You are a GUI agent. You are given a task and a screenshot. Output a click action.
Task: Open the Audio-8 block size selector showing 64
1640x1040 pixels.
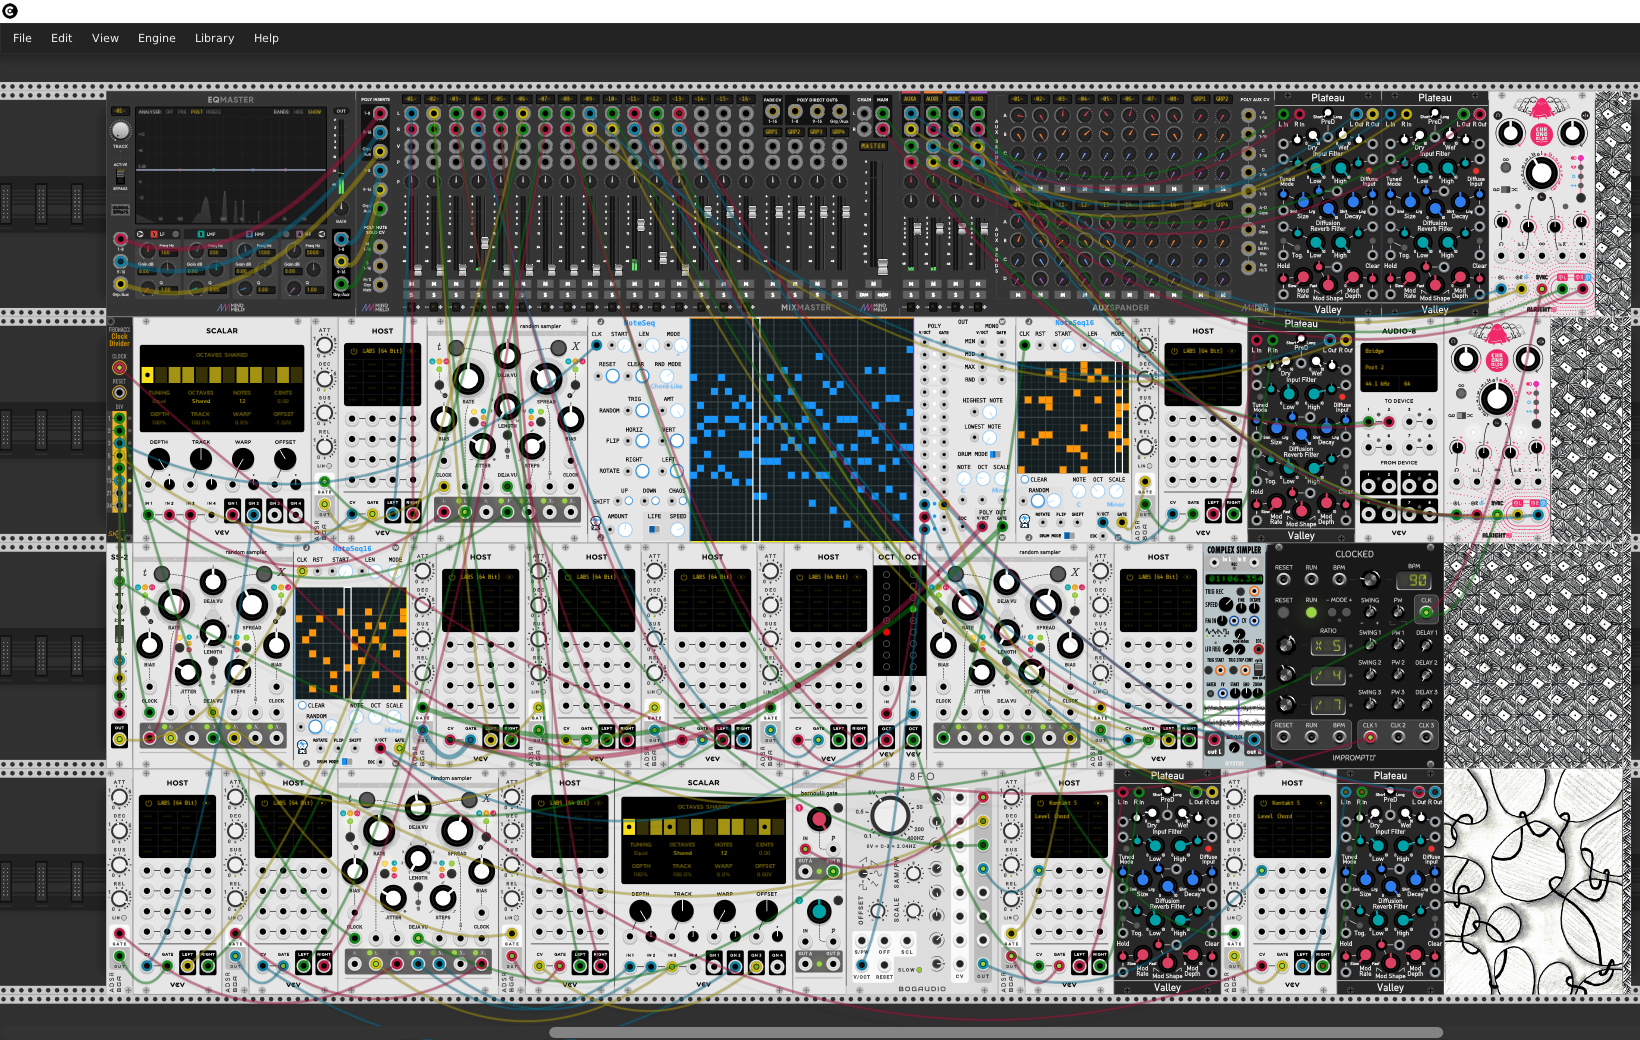(x=1418, y=383)
